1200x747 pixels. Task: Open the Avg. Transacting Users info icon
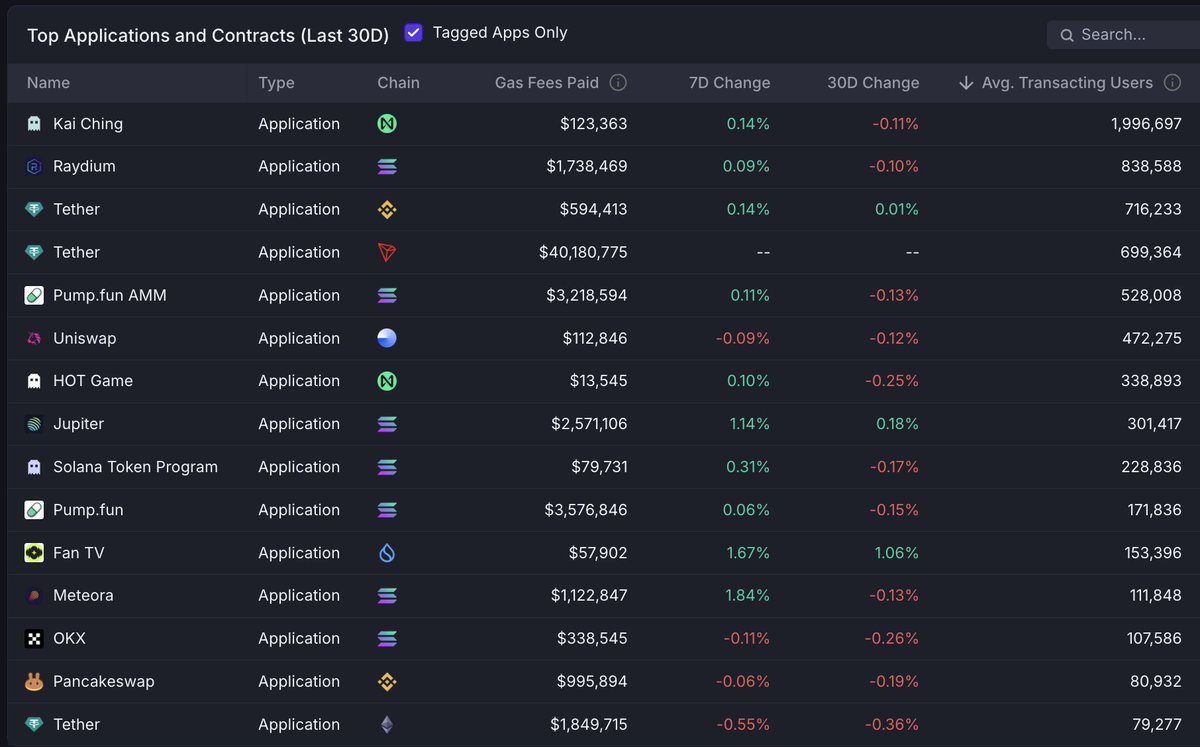[1172, 83]
